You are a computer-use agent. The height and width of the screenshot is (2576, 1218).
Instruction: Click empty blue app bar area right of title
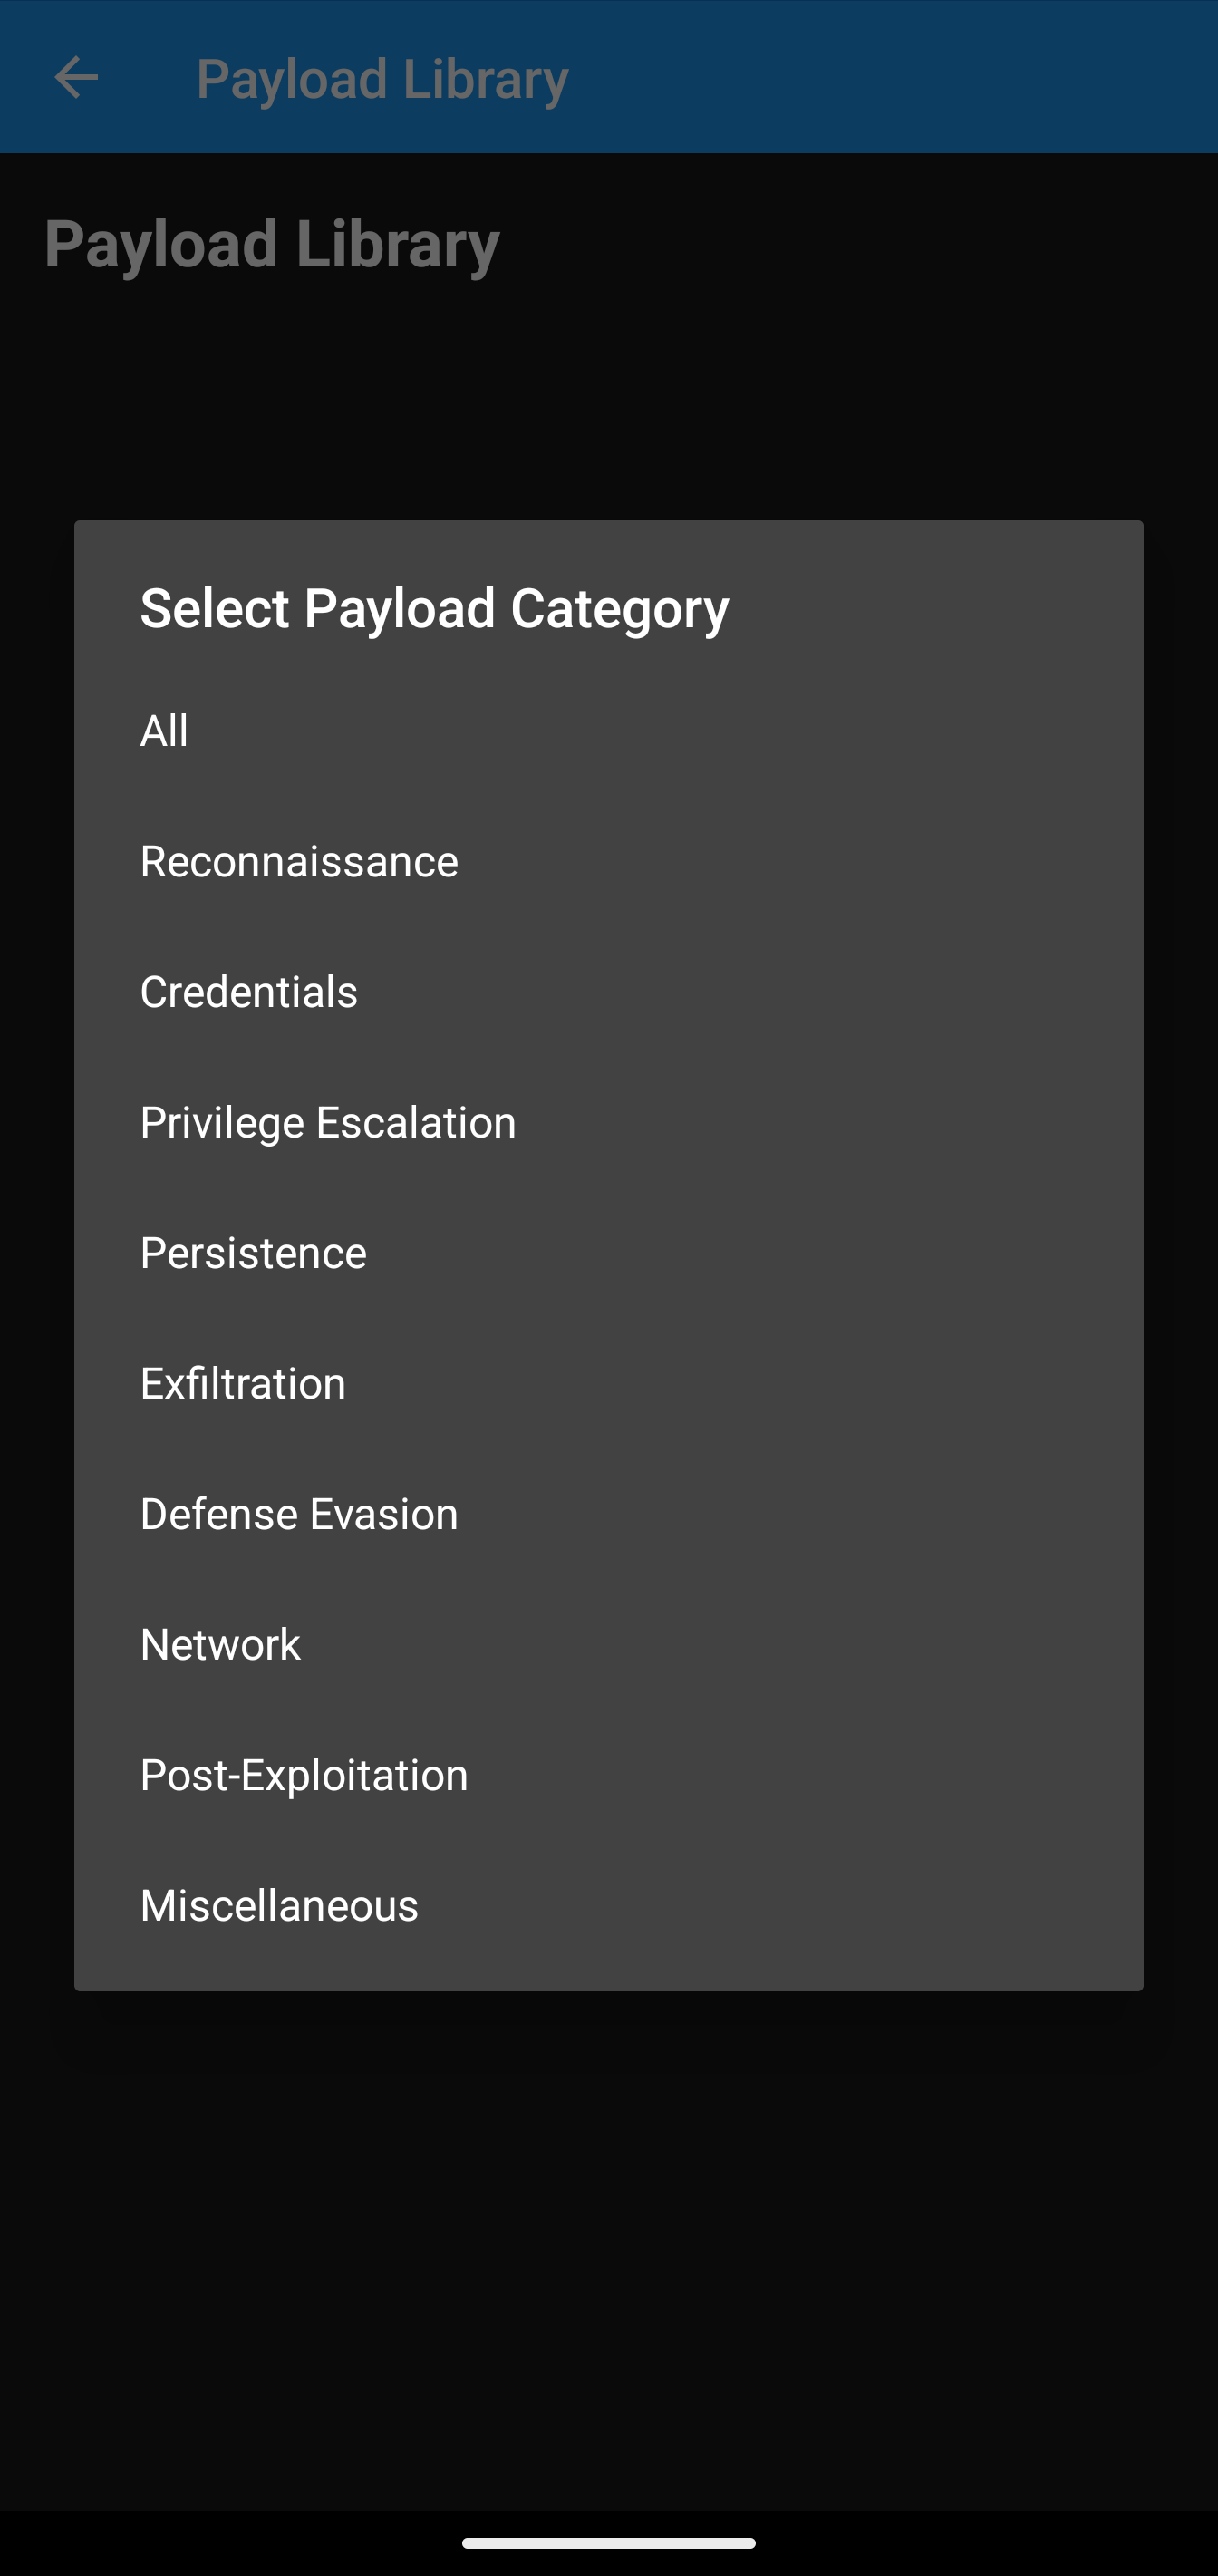900,78
